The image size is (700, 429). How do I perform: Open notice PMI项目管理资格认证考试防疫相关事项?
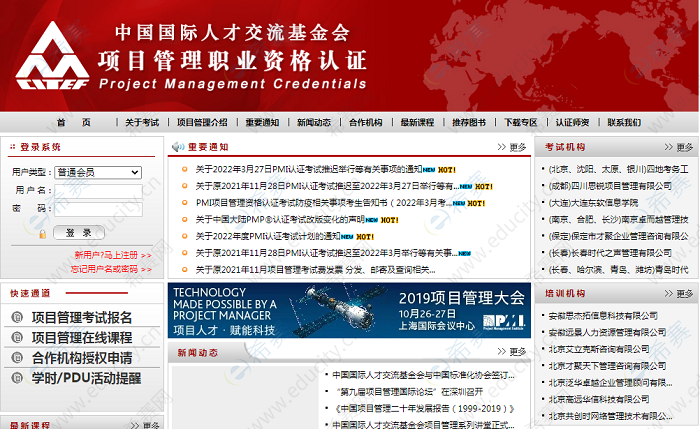click(324, 203)
